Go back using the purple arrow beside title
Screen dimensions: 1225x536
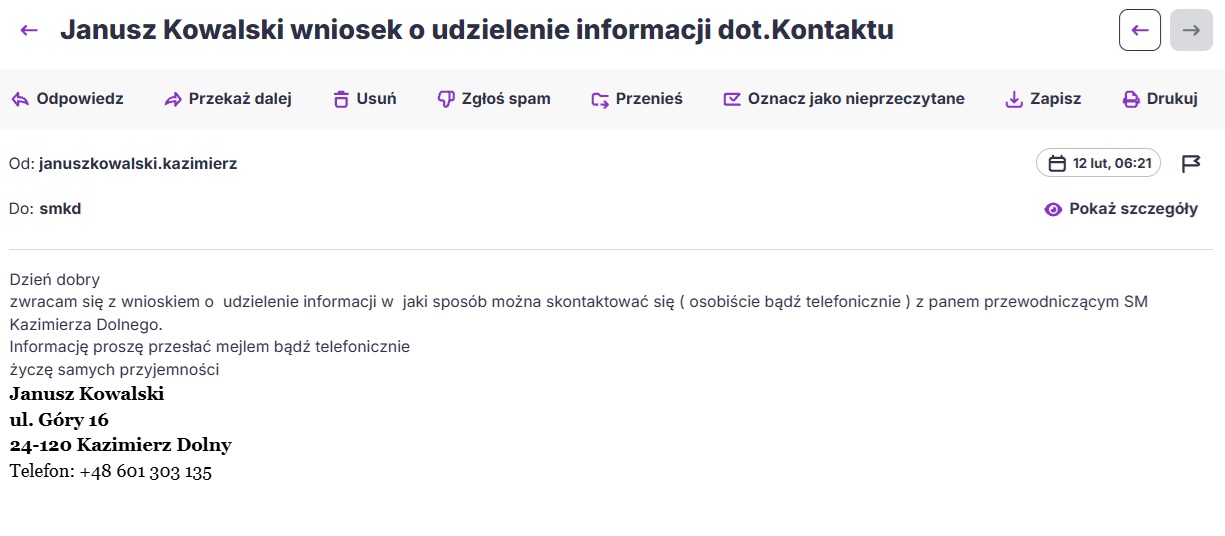click(29, 30)
